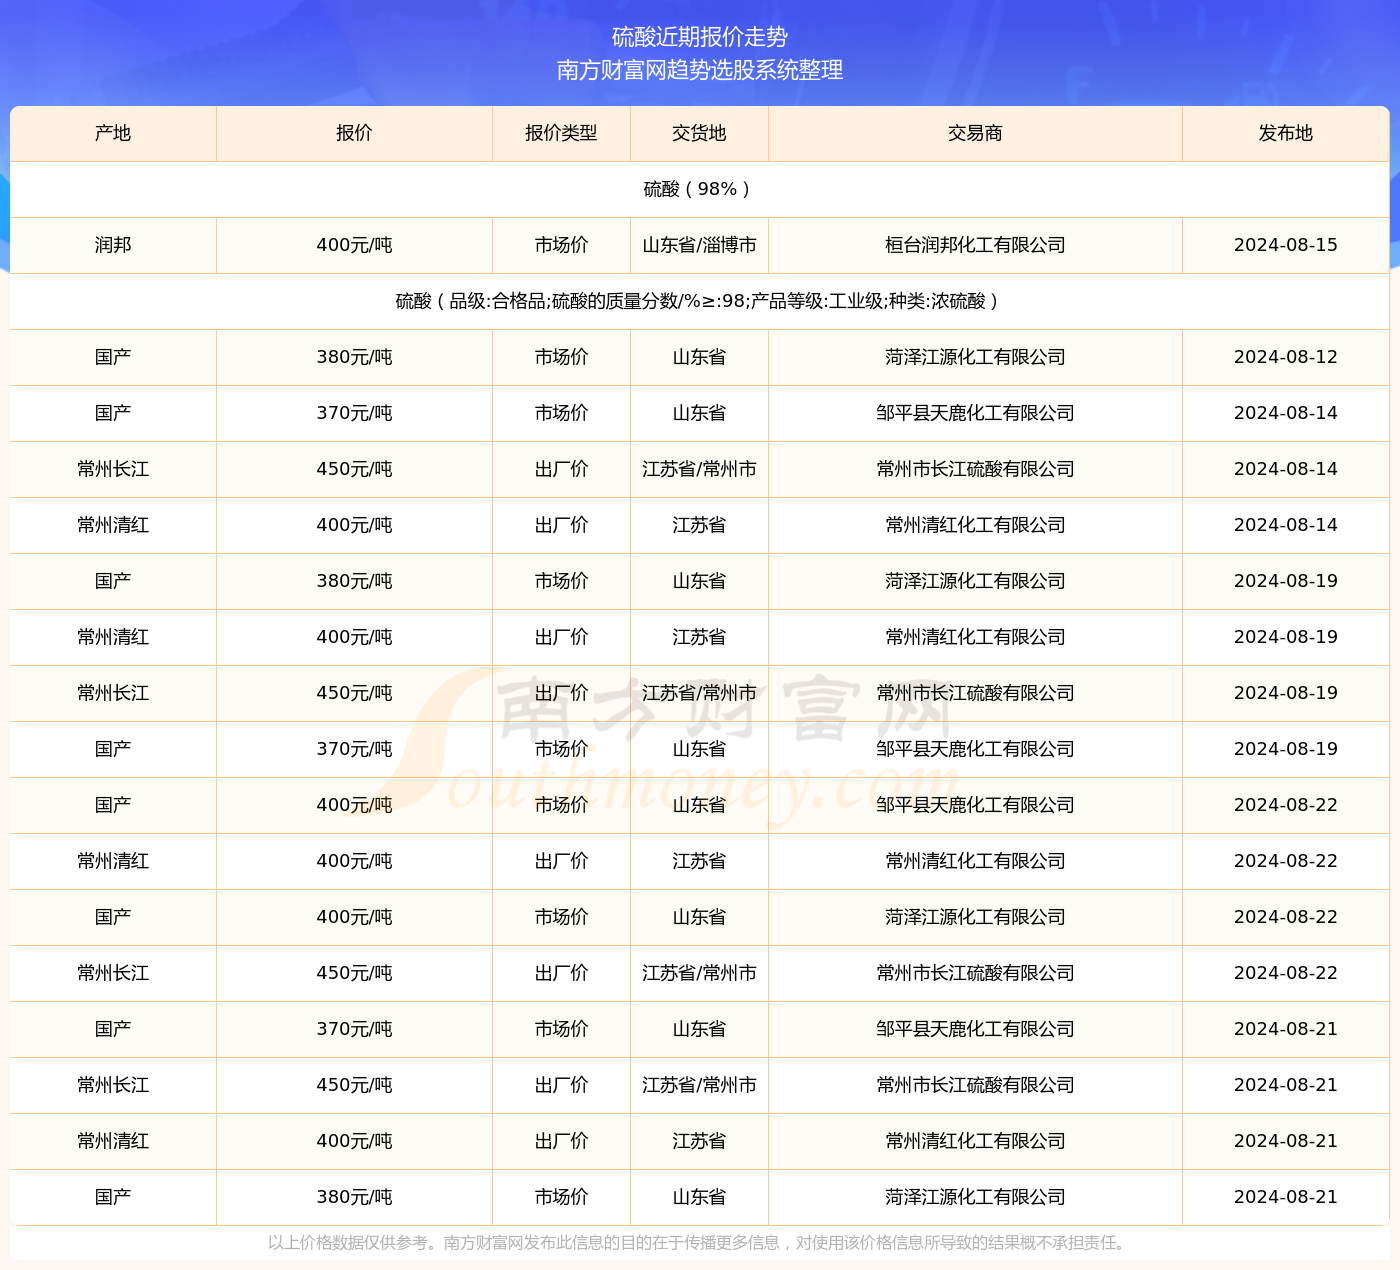Click 380元/吨 in the 2024-08-19 row
Viewport: 1400px width, 1270px height.
[x=354, y=581]
